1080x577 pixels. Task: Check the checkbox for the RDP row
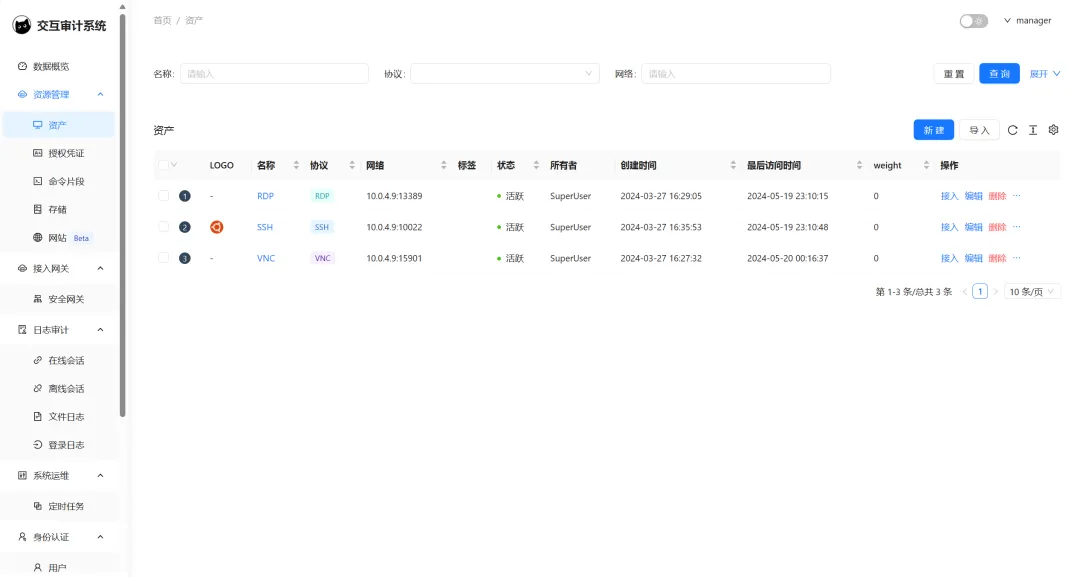point(164,196)
